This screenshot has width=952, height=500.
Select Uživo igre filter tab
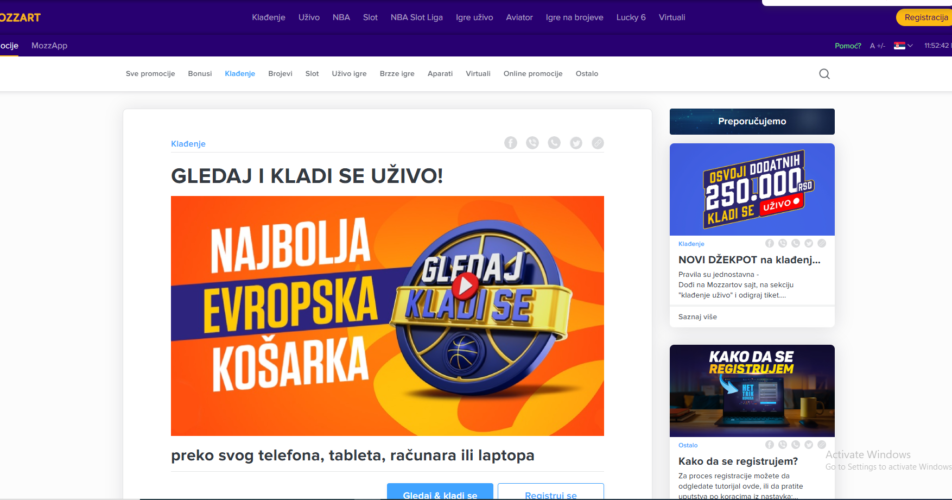[349, 73]
